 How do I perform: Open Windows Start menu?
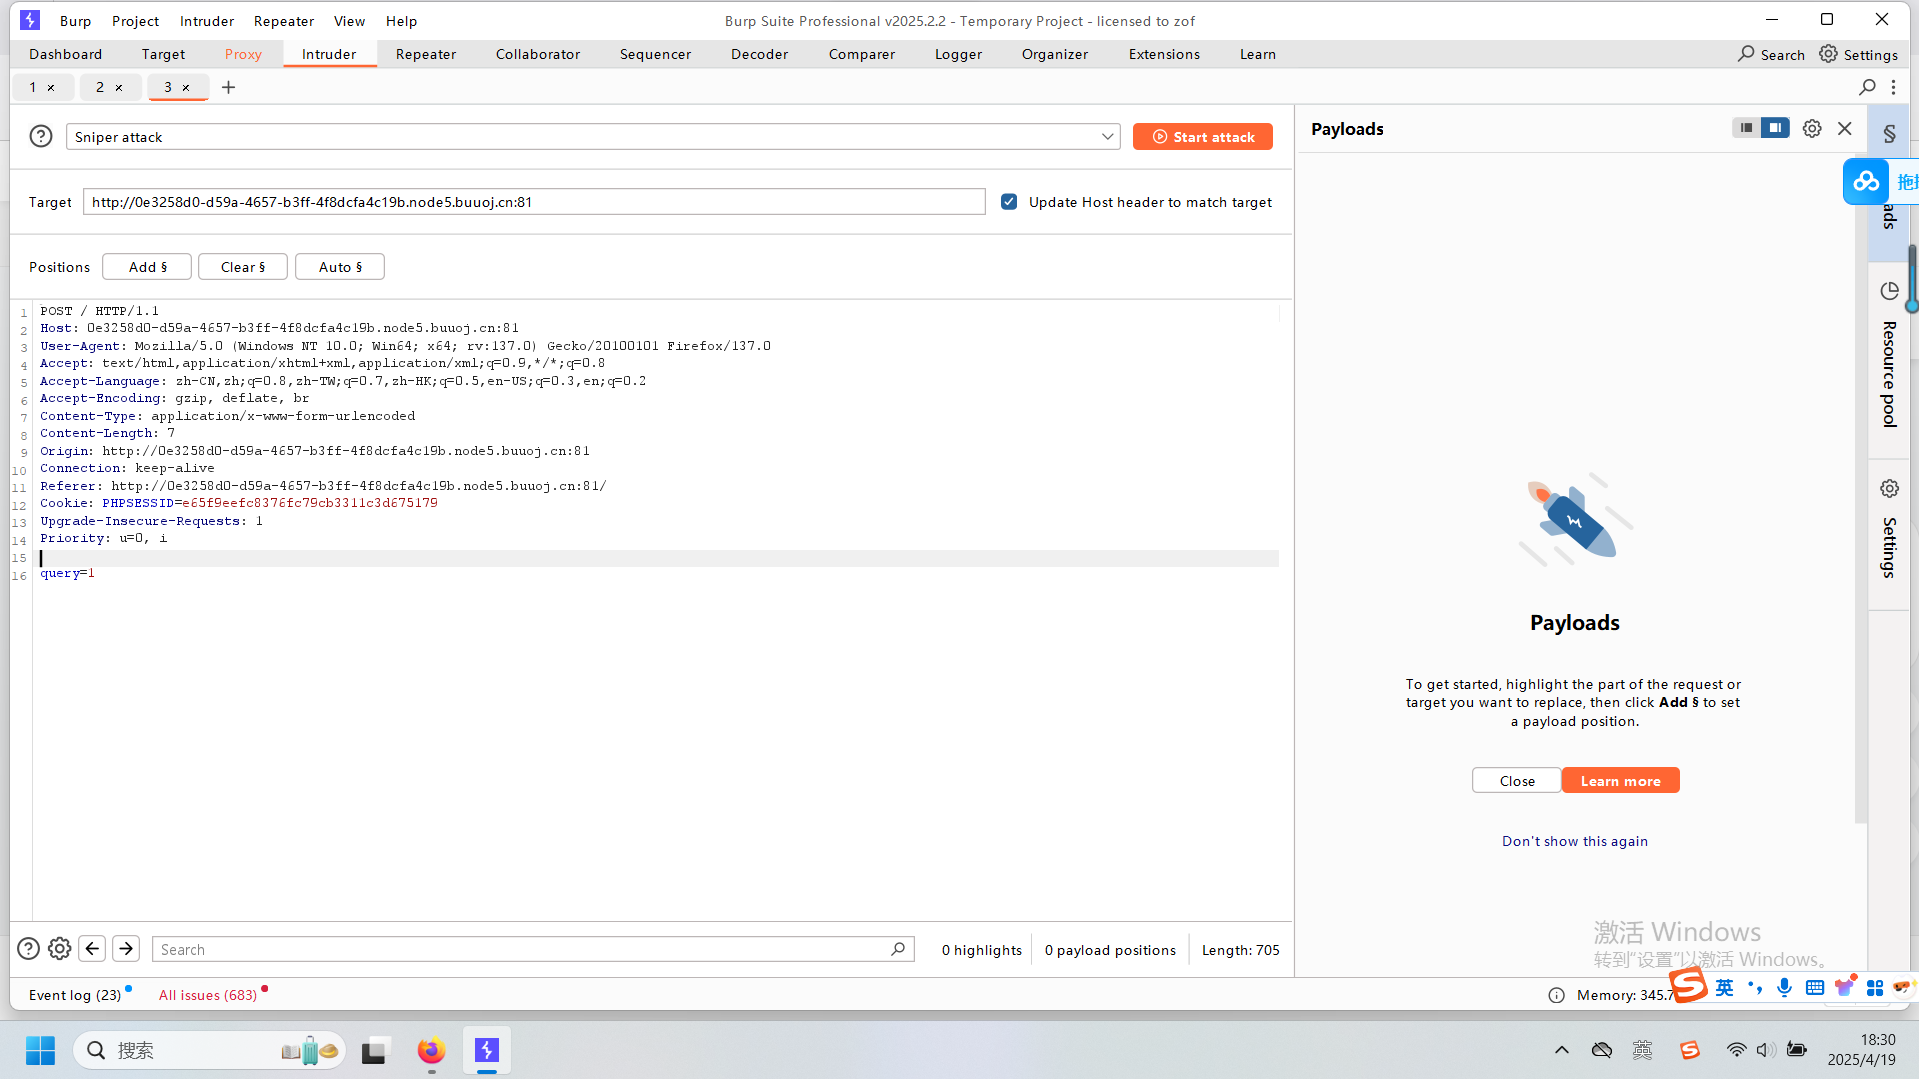pos(40,1051)
